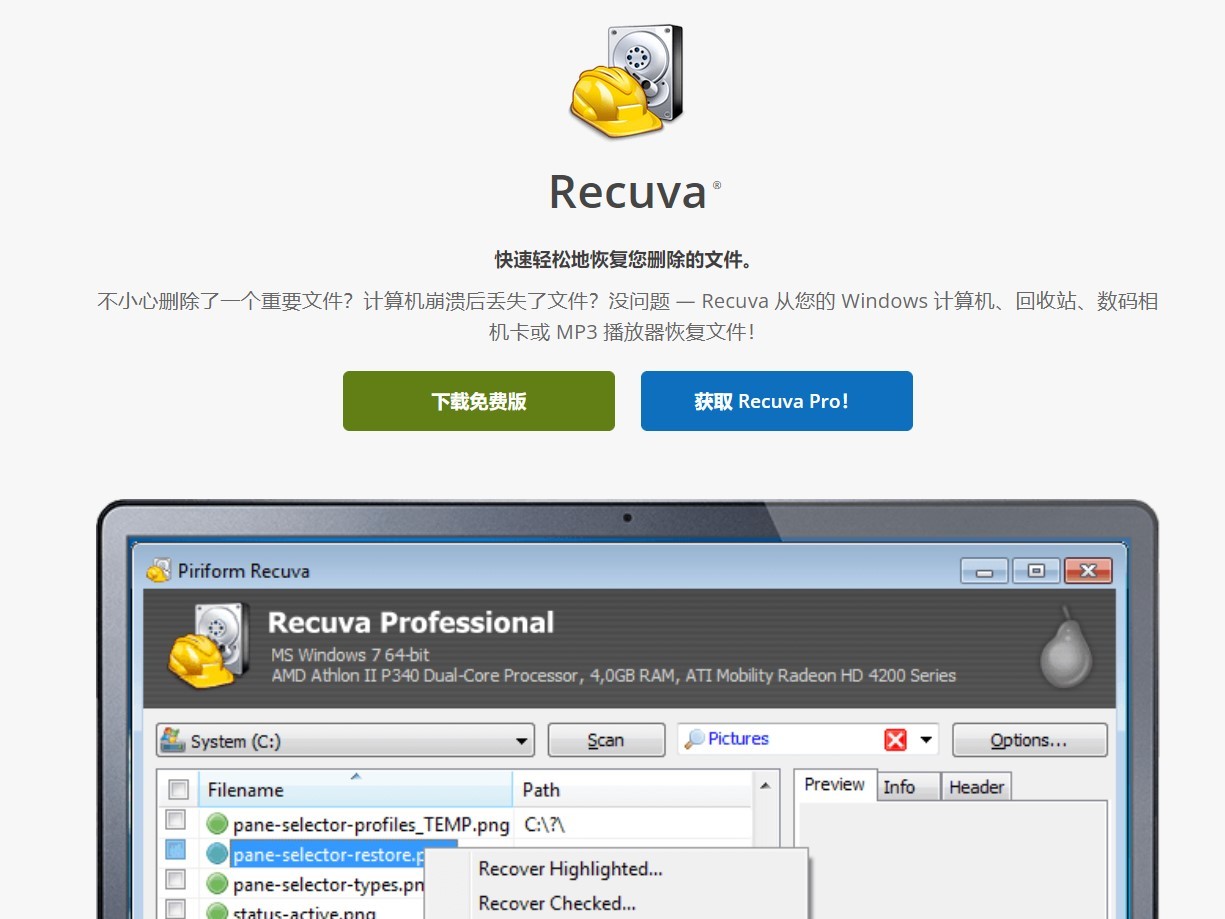This screenshot has width=1225, height=919.
Task: Click green status icon of pane-selector-profiles_TEMP.png
Action: 217,824
